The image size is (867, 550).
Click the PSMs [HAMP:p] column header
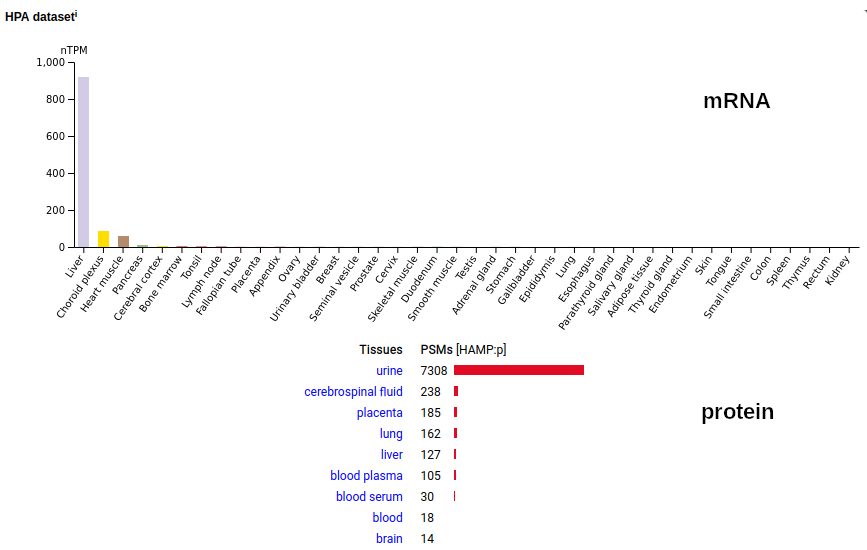pos(463,350)
